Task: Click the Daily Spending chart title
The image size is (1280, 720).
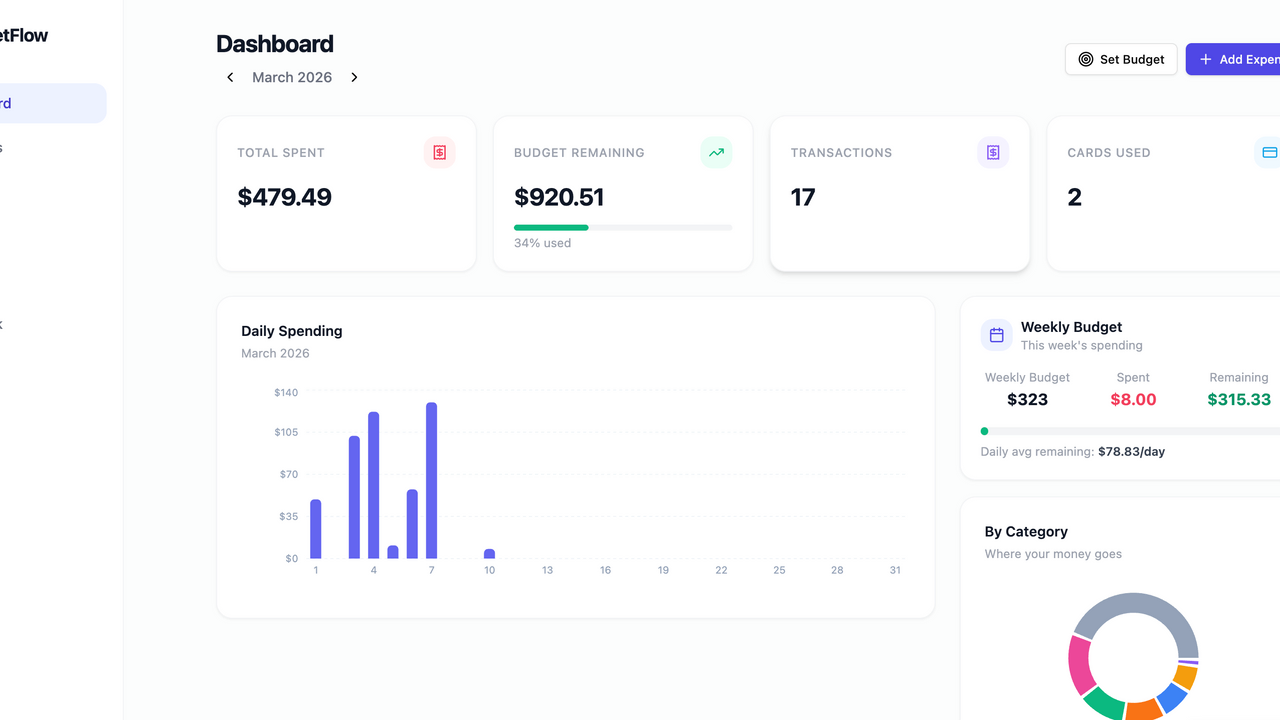Action: 292,331
